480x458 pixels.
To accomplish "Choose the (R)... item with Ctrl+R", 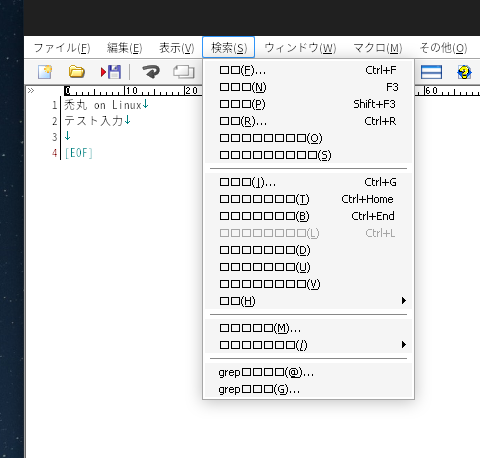I will (x=308, y=121).
